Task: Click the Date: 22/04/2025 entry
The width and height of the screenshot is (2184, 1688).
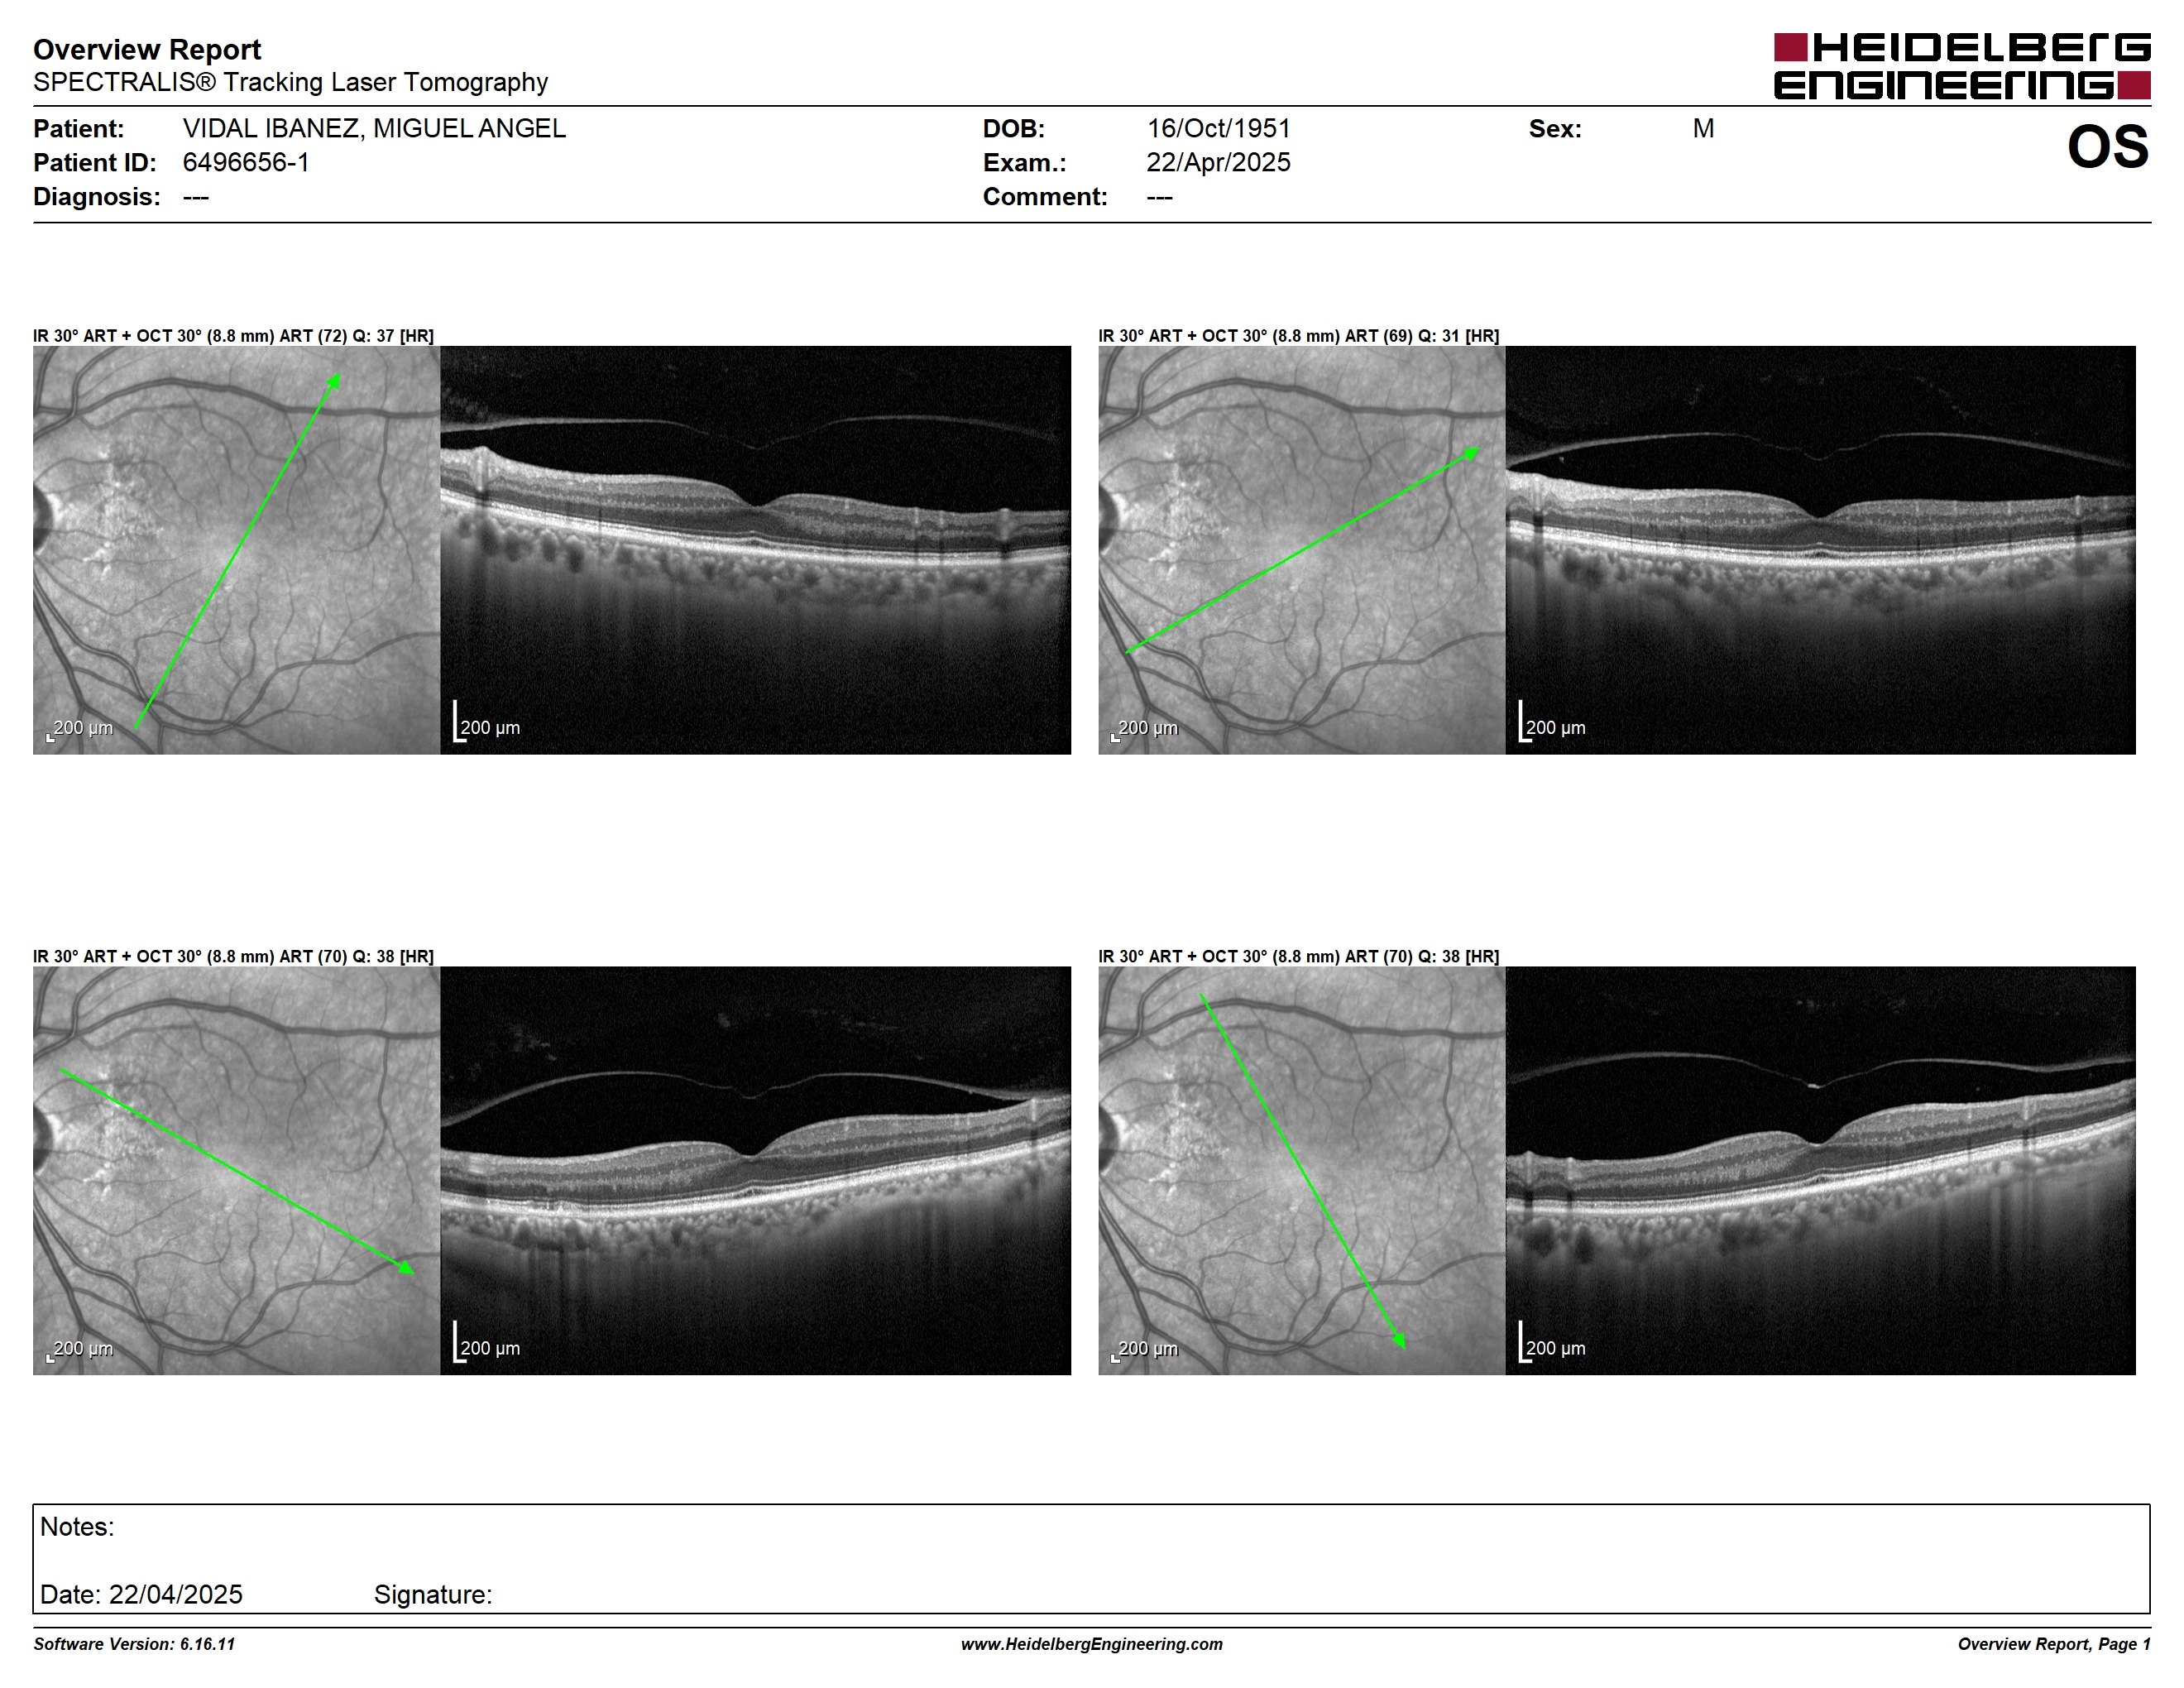Action: [x=141, y=1594]
